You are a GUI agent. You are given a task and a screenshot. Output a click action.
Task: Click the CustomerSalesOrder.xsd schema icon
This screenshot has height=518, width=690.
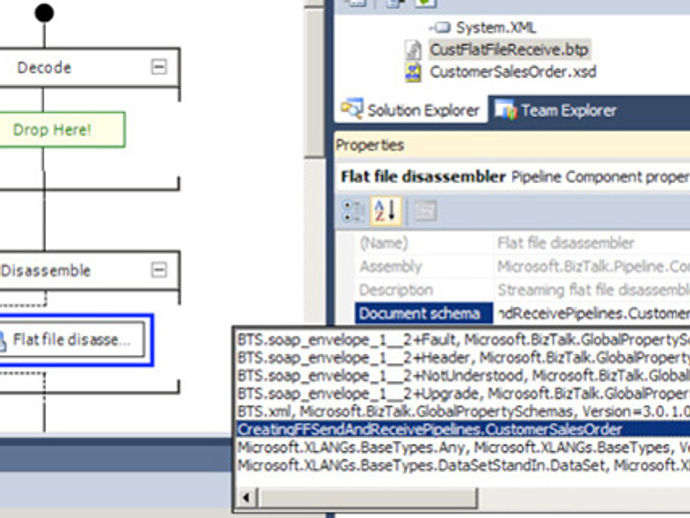pos(413,72)
